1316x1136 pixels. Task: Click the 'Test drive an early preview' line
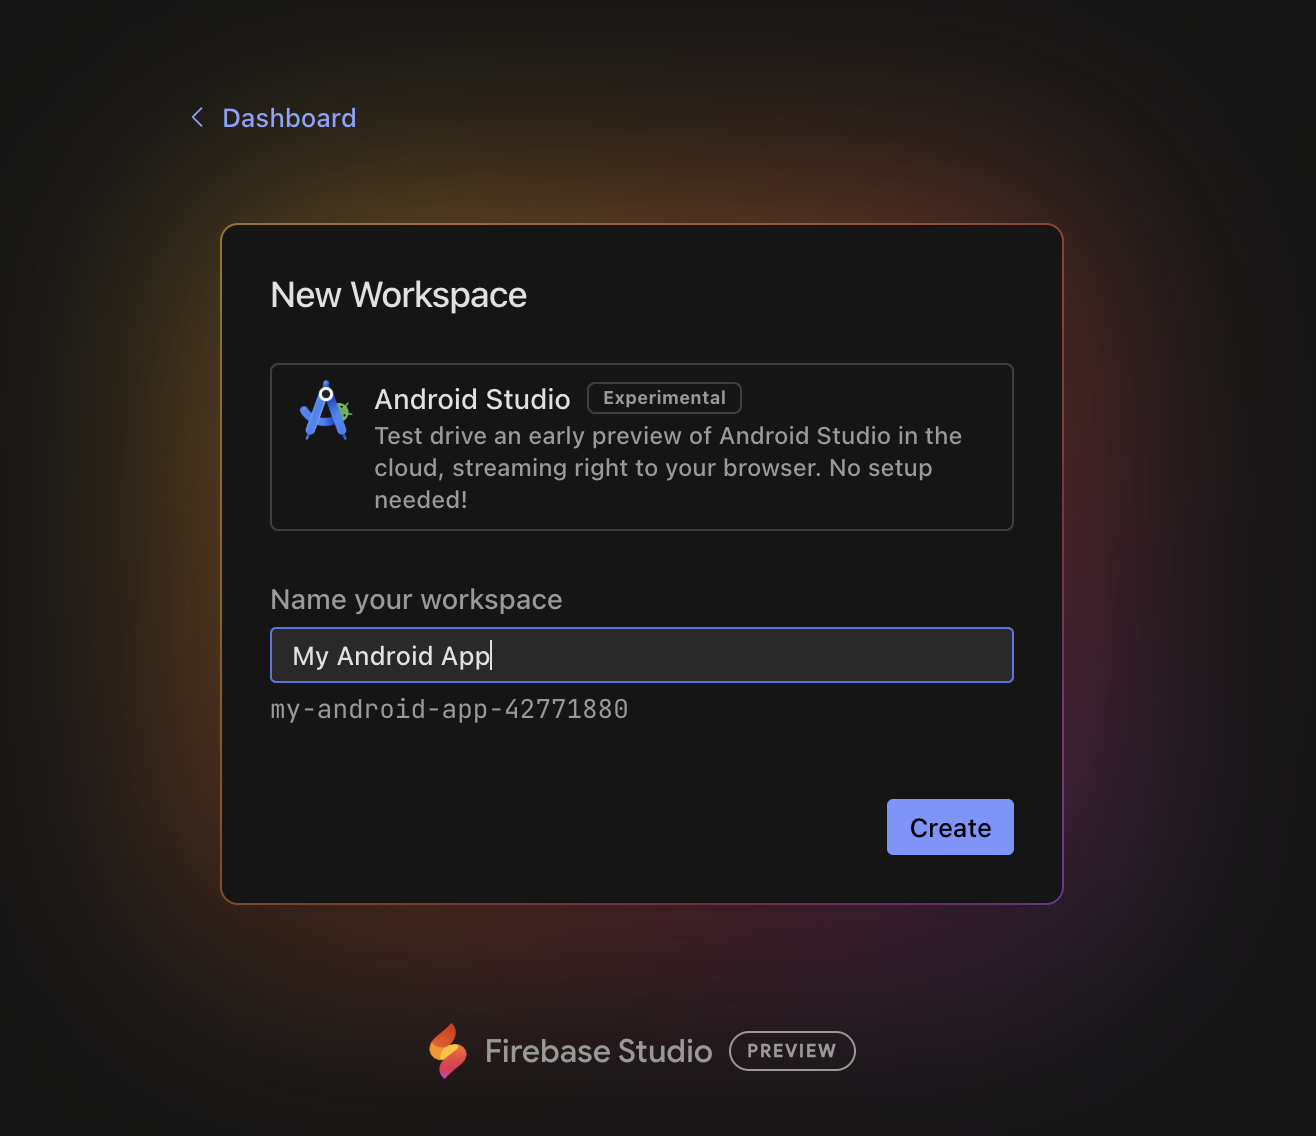[667, 436]
